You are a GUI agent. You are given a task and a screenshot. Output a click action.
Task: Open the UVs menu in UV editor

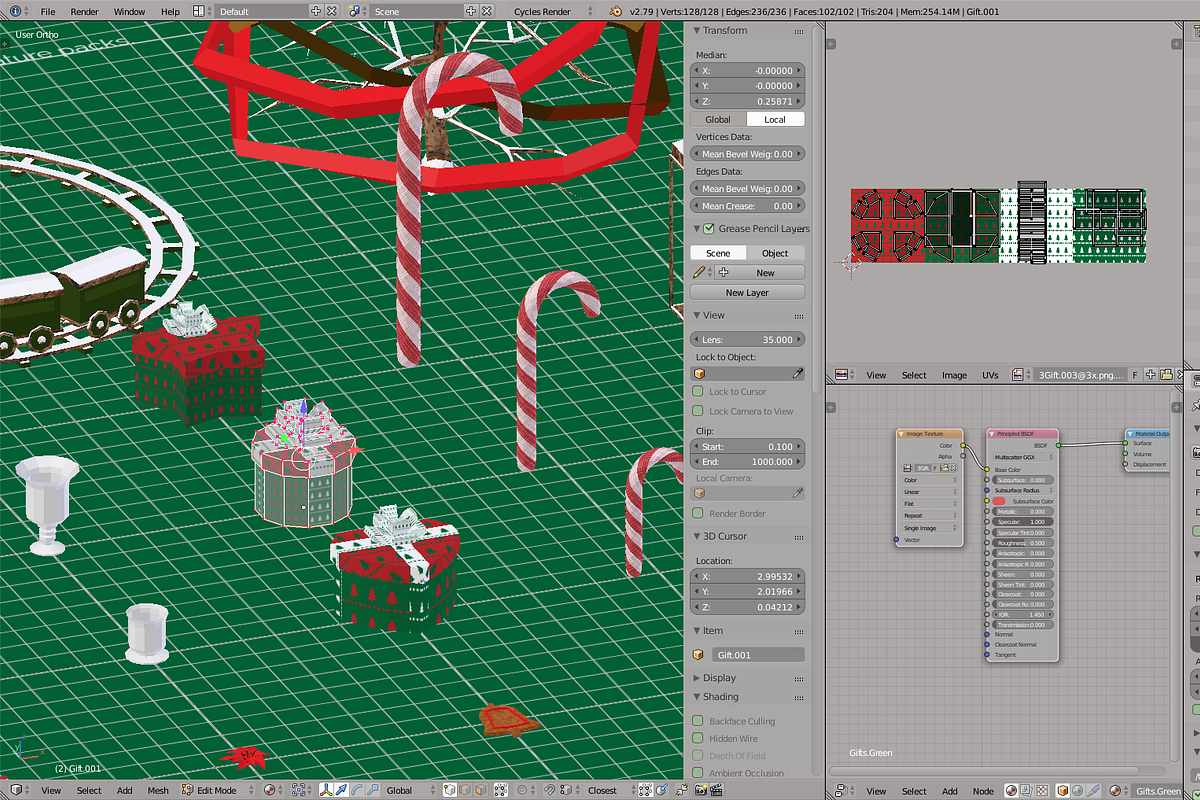tap(990, 375)
